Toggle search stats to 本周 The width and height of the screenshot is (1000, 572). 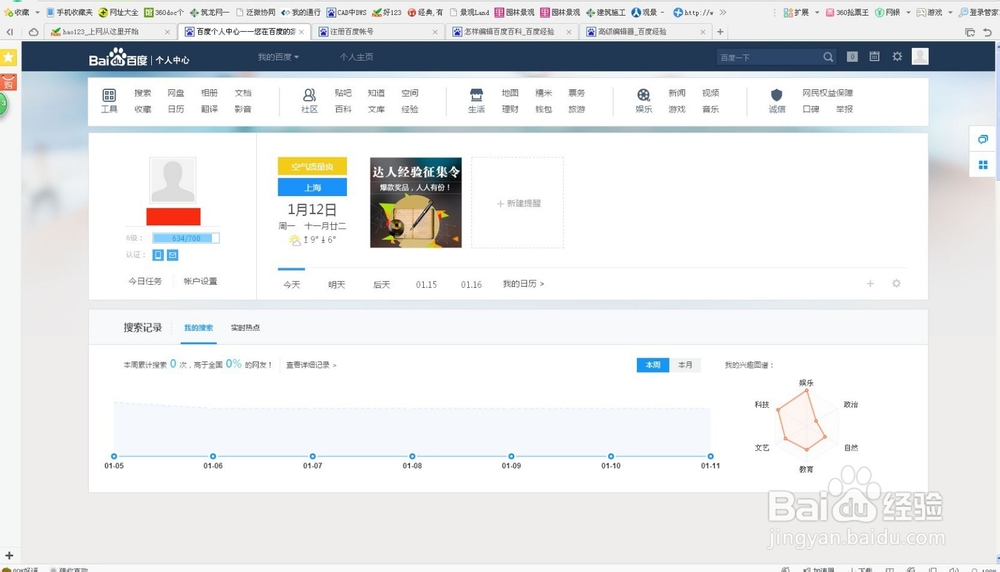click(652, 365)
